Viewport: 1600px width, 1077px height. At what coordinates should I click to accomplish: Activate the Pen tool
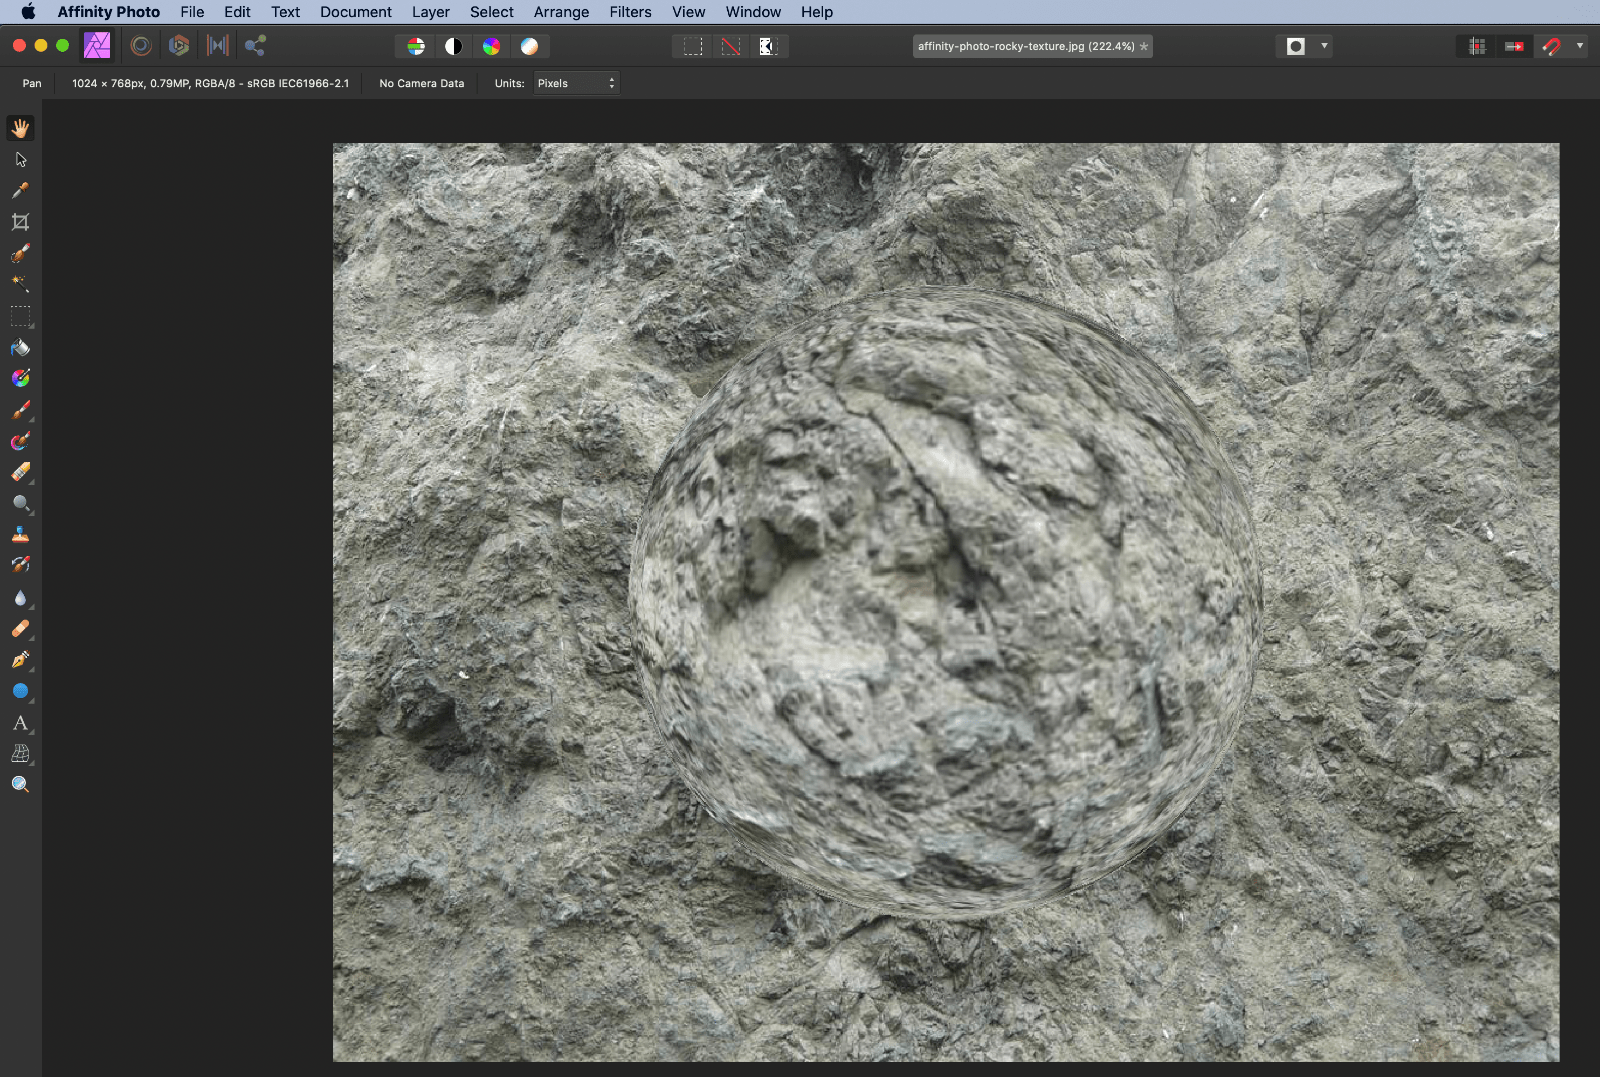click(x=20, y=660)
